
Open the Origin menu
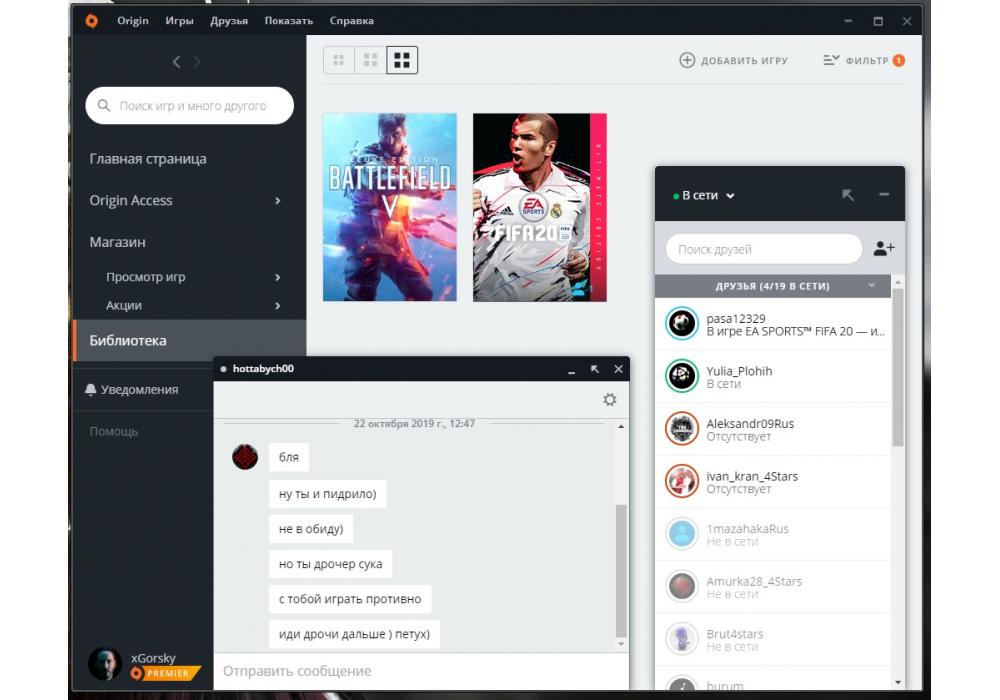click(x=133, y=21)
